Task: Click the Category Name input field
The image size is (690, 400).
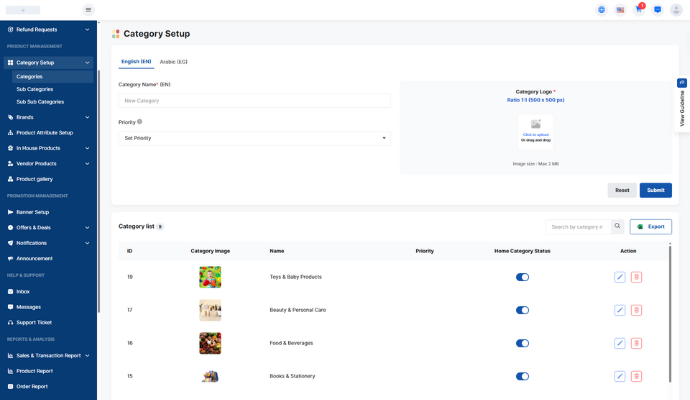Action: tap(254, 101)
